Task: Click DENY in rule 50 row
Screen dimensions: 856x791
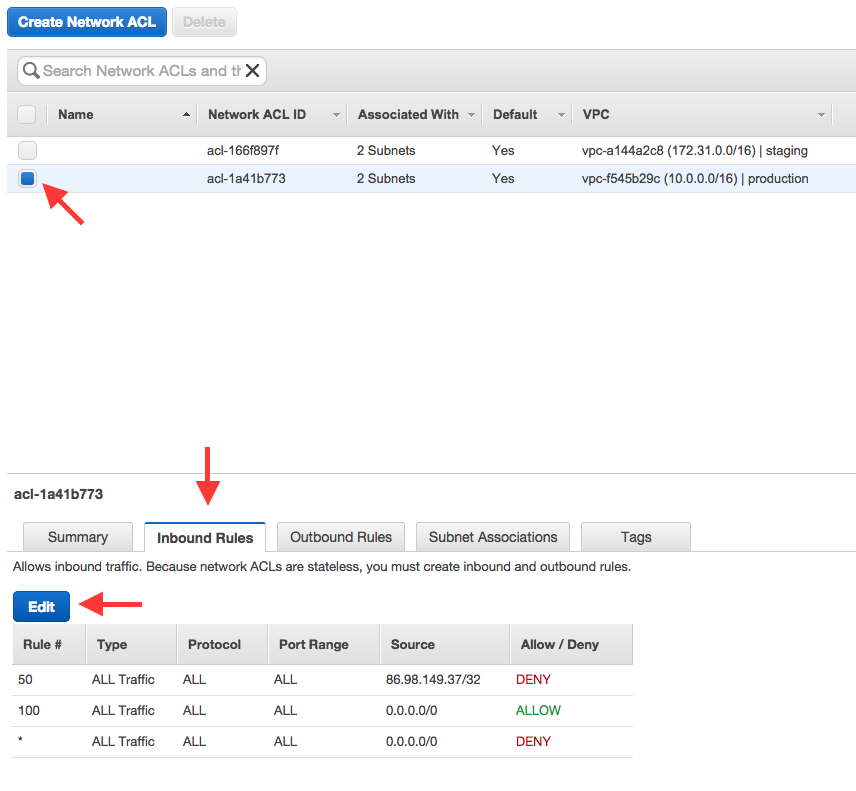Action: click(533, 680)
